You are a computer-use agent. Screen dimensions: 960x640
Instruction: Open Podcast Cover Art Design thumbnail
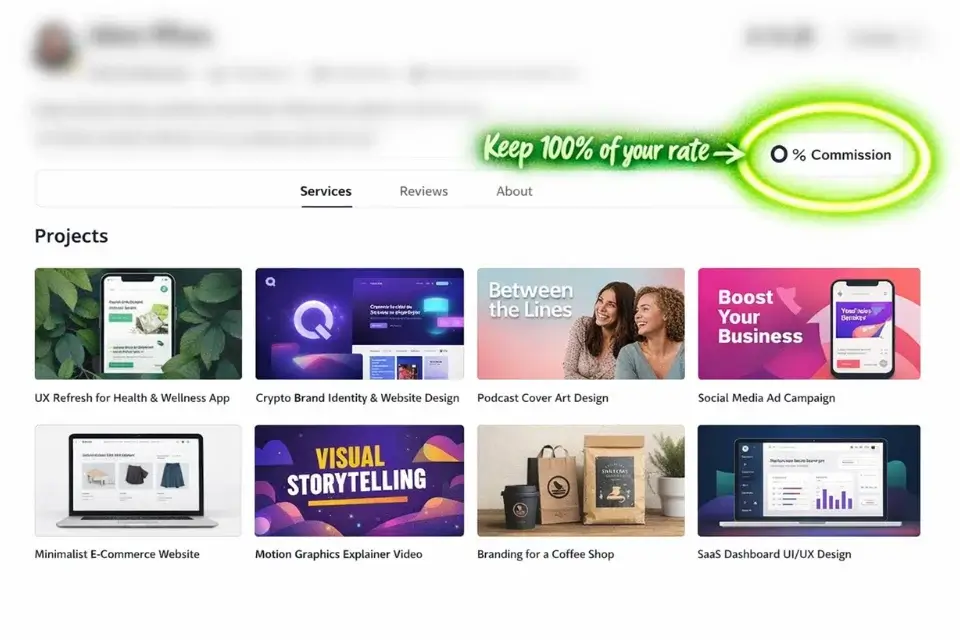[x=581, y=323]
